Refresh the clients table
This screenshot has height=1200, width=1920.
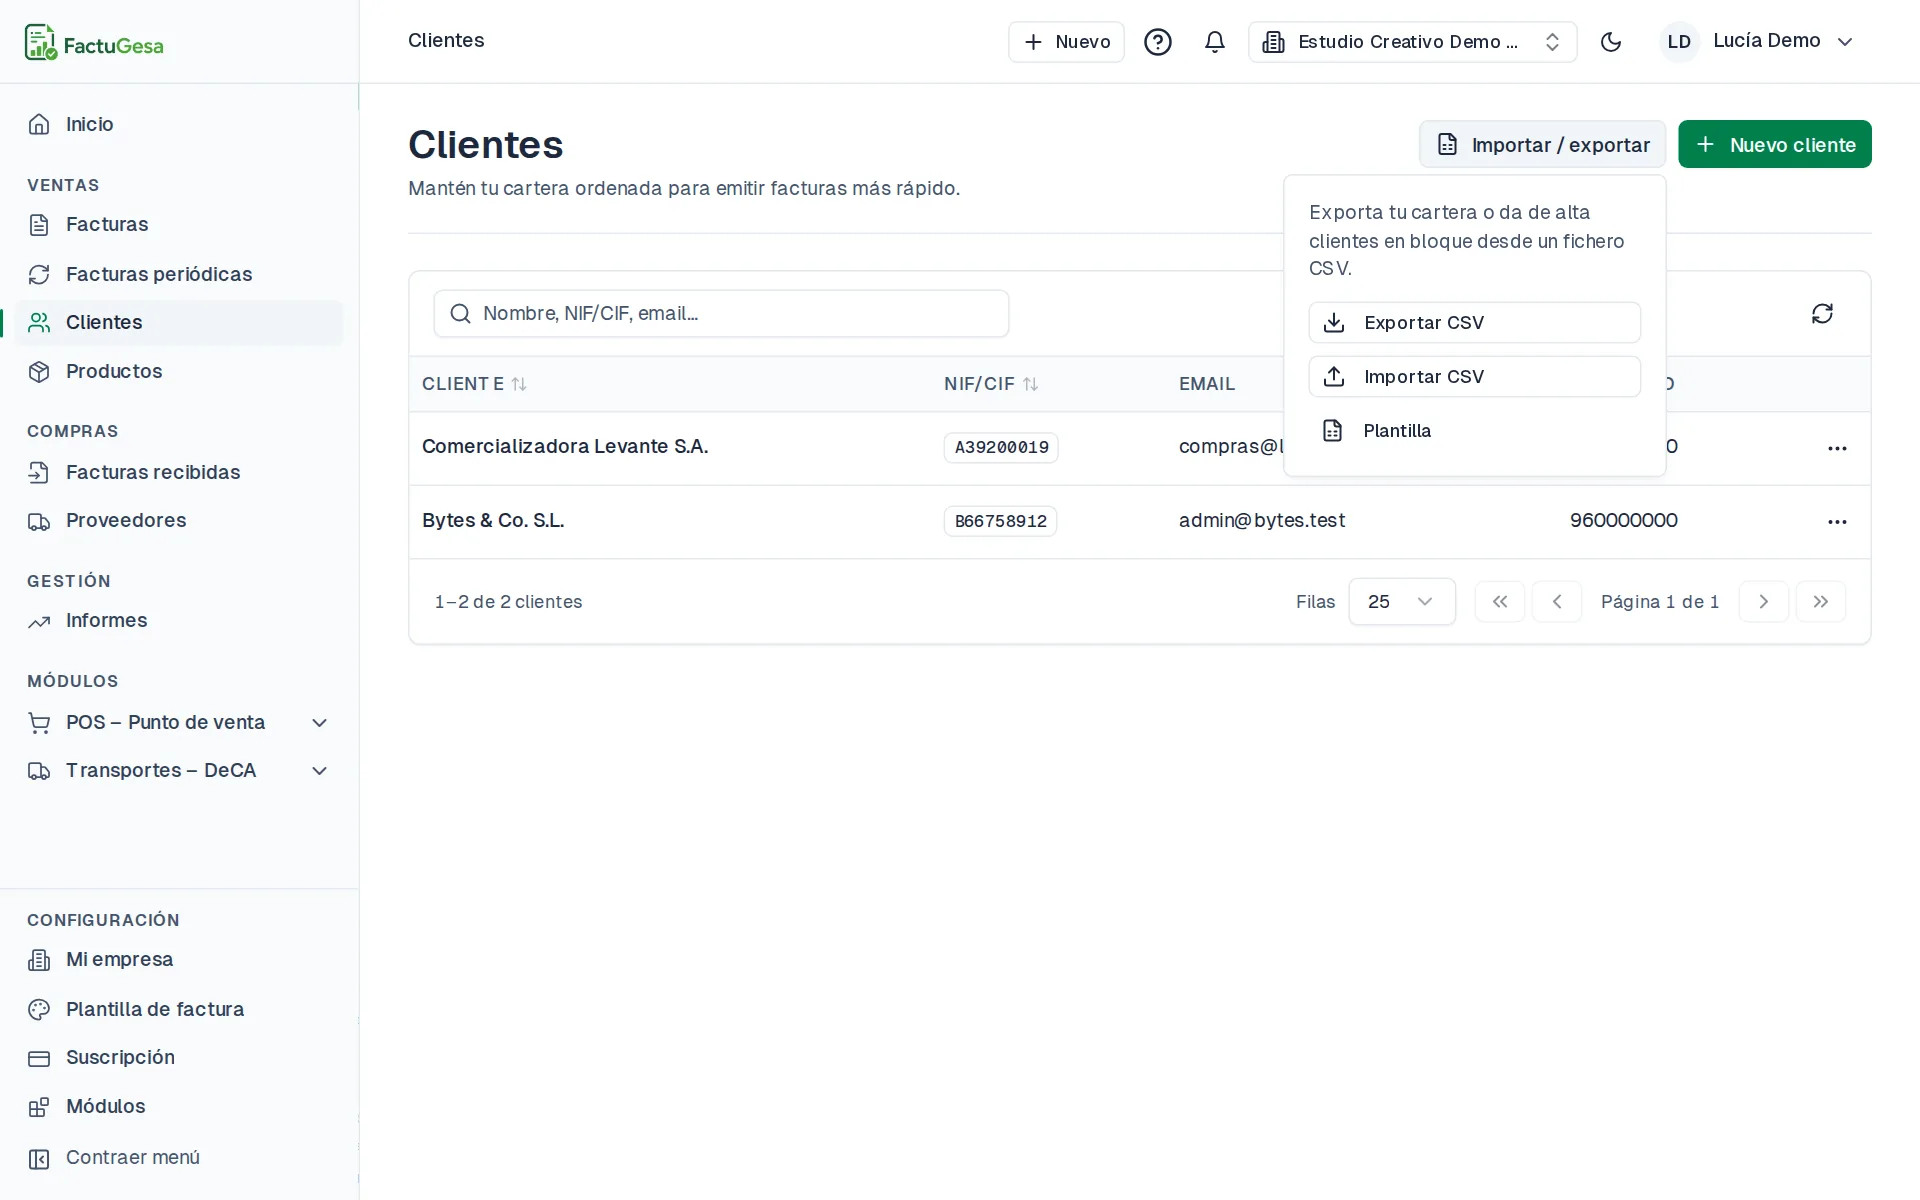(x=1822, y=314)
